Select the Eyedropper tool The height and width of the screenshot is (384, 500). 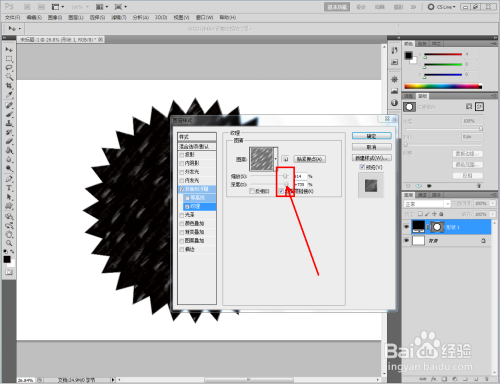pyautogui.click(x=9, y=95)
